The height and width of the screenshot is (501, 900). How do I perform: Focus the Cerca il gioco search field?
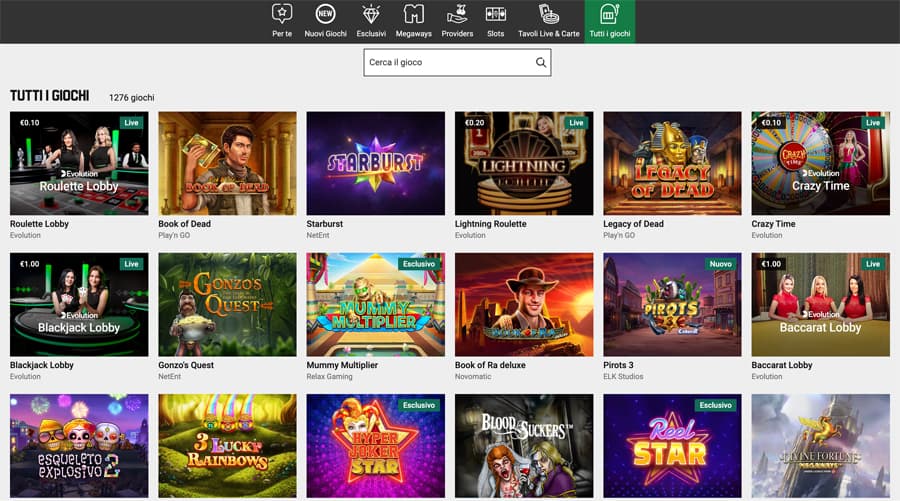pyautogui.click(x=457, y=63)
